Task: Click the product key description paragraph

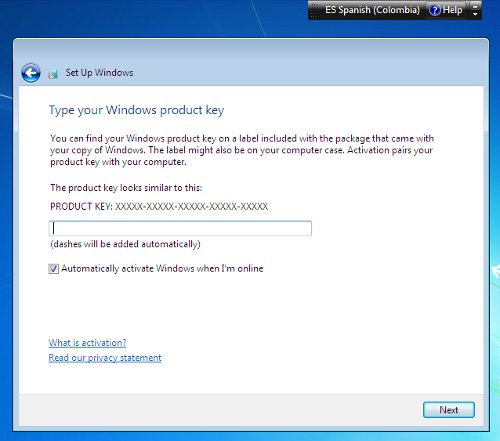Action: click(x=242, y=150)
